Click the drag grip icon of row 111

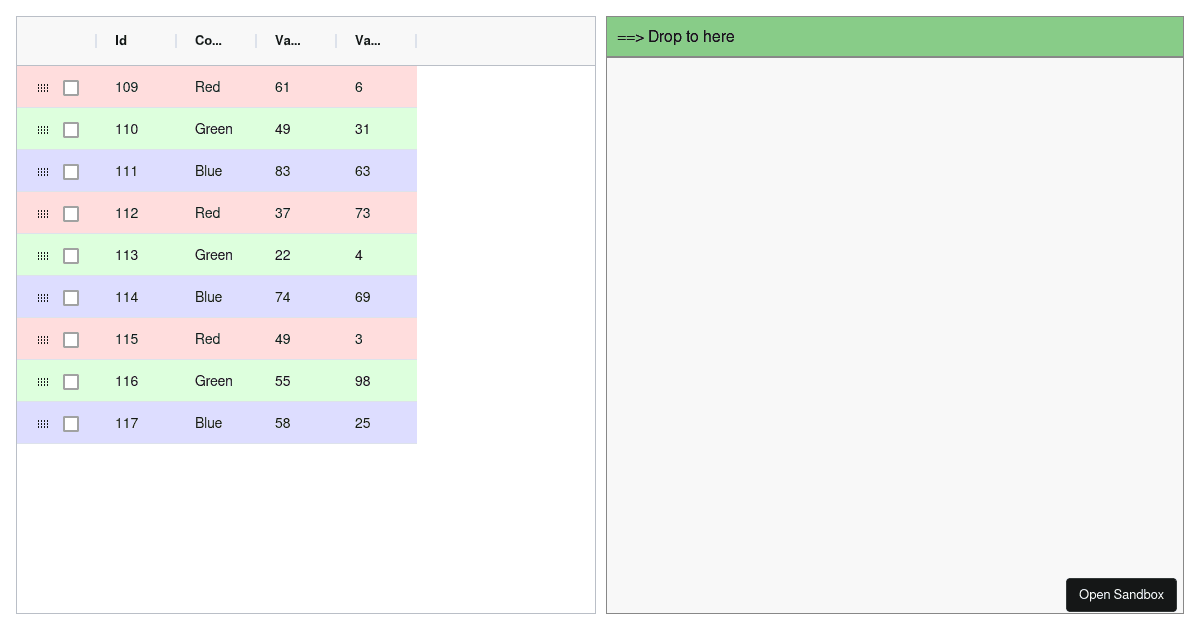click(x=43, y=171)
